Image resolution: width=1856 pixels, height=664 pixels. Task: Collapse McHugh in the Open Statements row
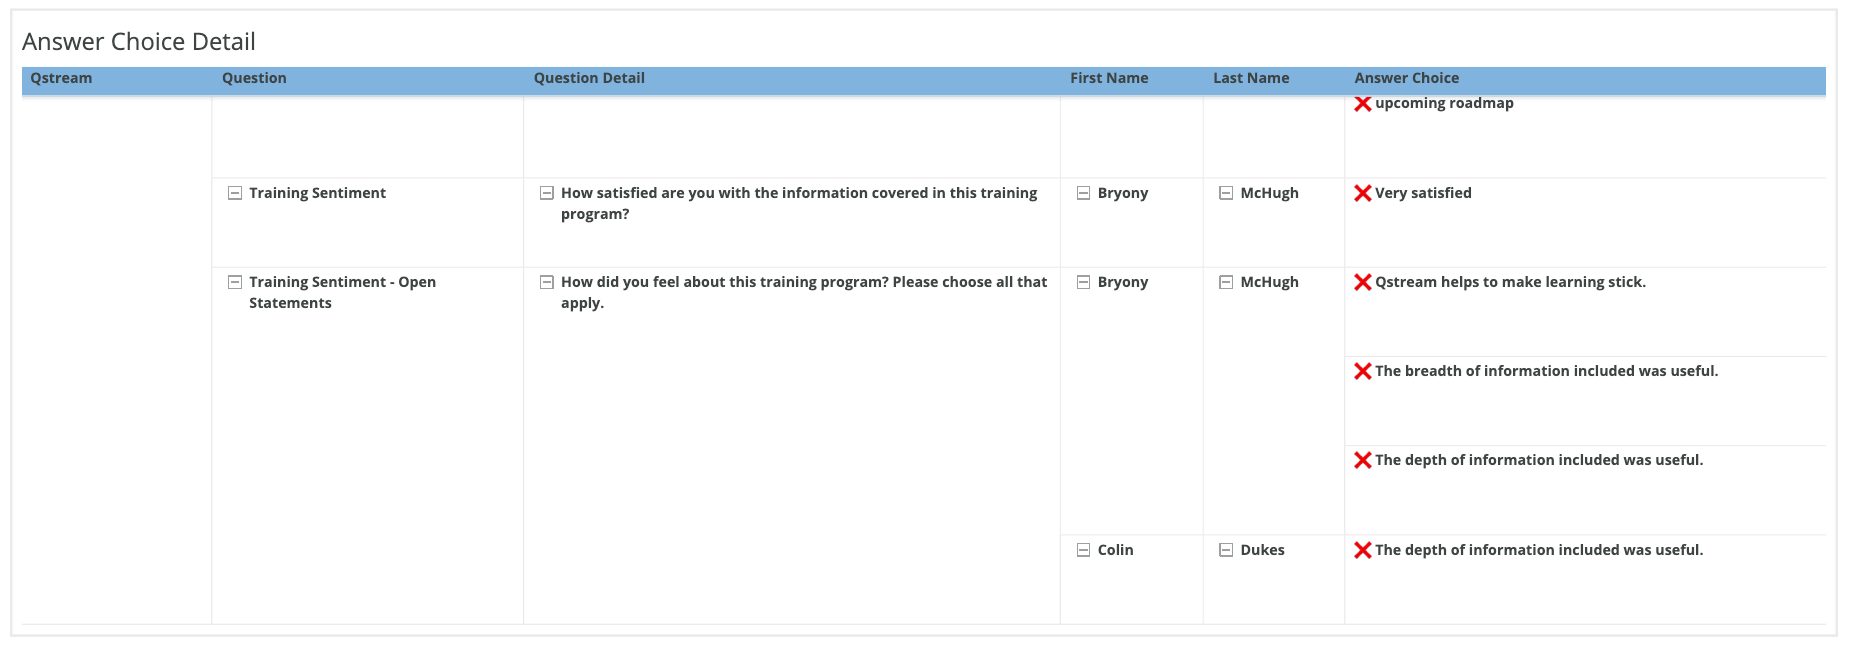(x=1226, y=282)
